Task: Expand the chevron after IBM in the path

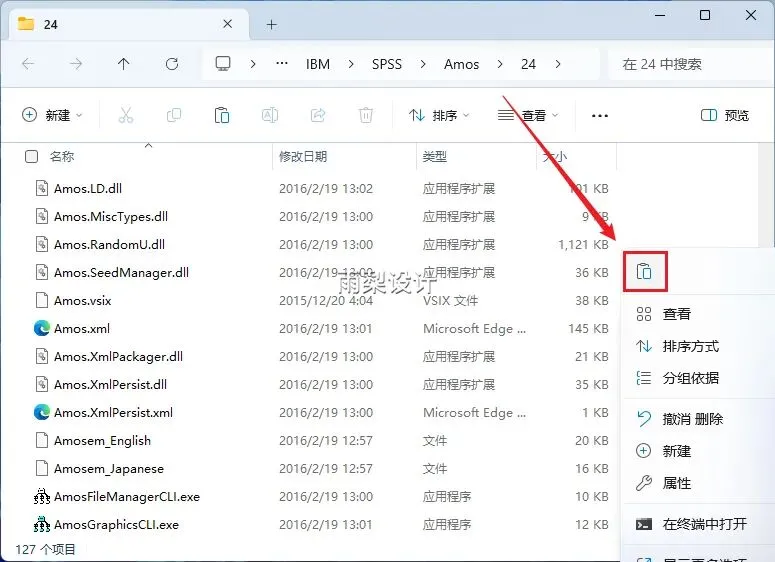Action: point(351,64)
